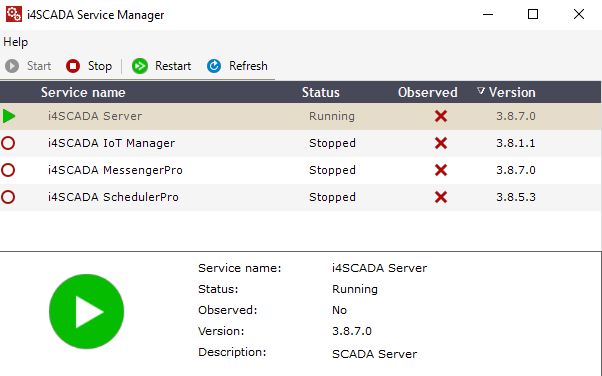Click red X in i4SCADA Server Observed cell
This screenshot has height=376, width=602.
pos(441,116)
